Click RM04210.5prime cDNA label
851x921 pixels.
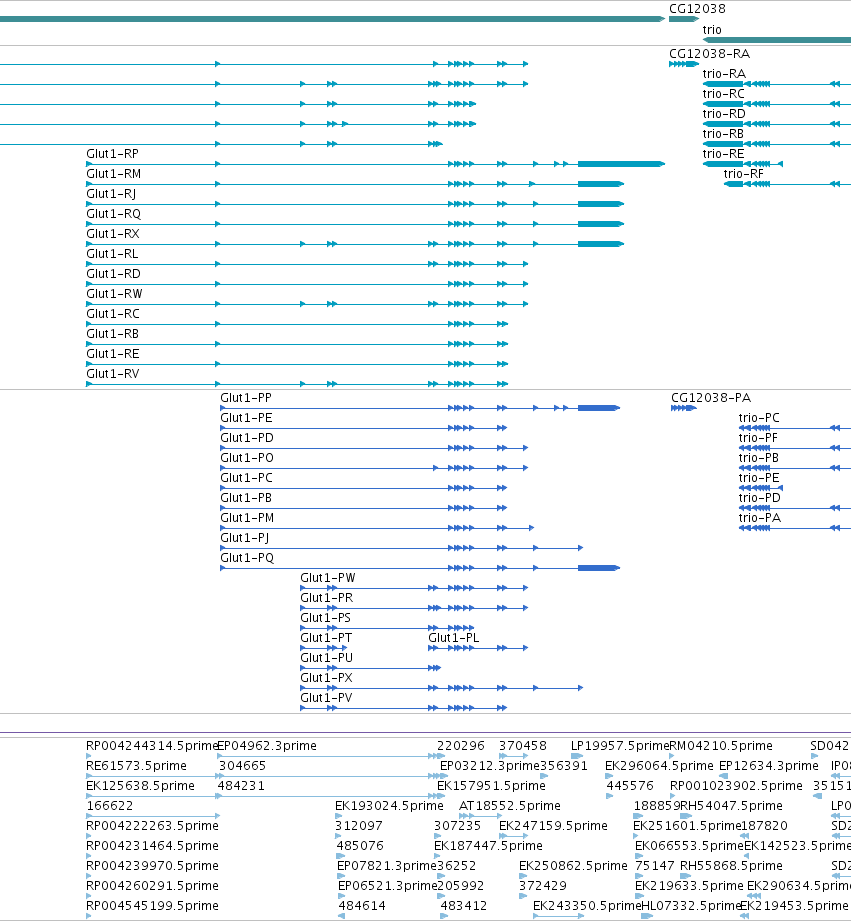(x=721, y=745)
